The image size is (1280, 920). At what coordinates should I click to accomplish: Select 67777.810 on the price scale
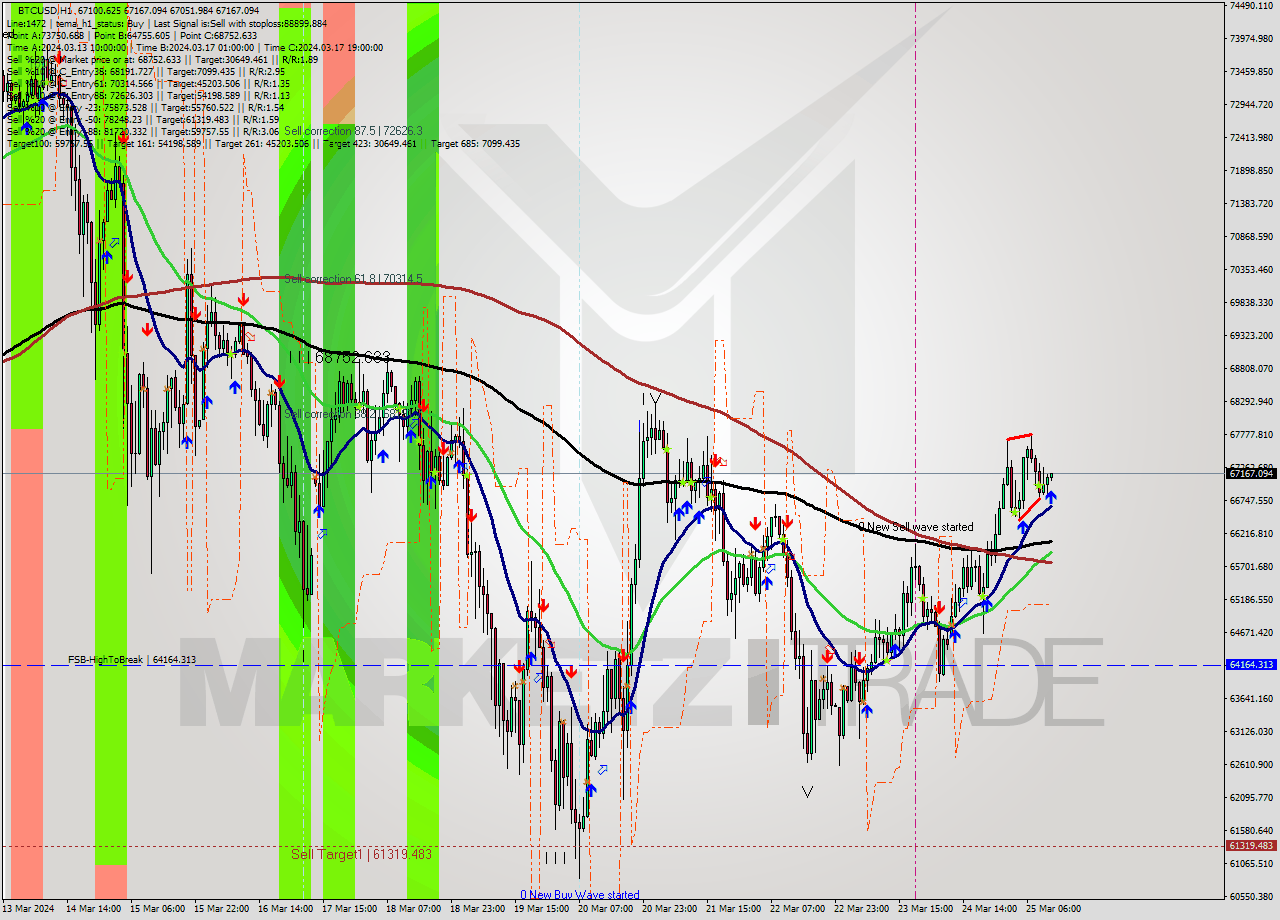(1250, 435)
